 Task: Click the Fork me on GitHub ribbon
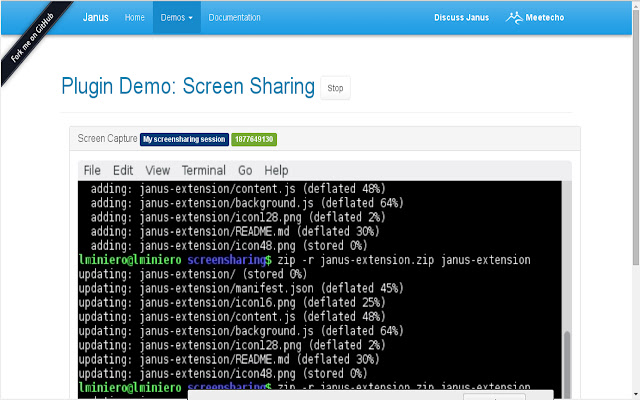pos(34,36)
